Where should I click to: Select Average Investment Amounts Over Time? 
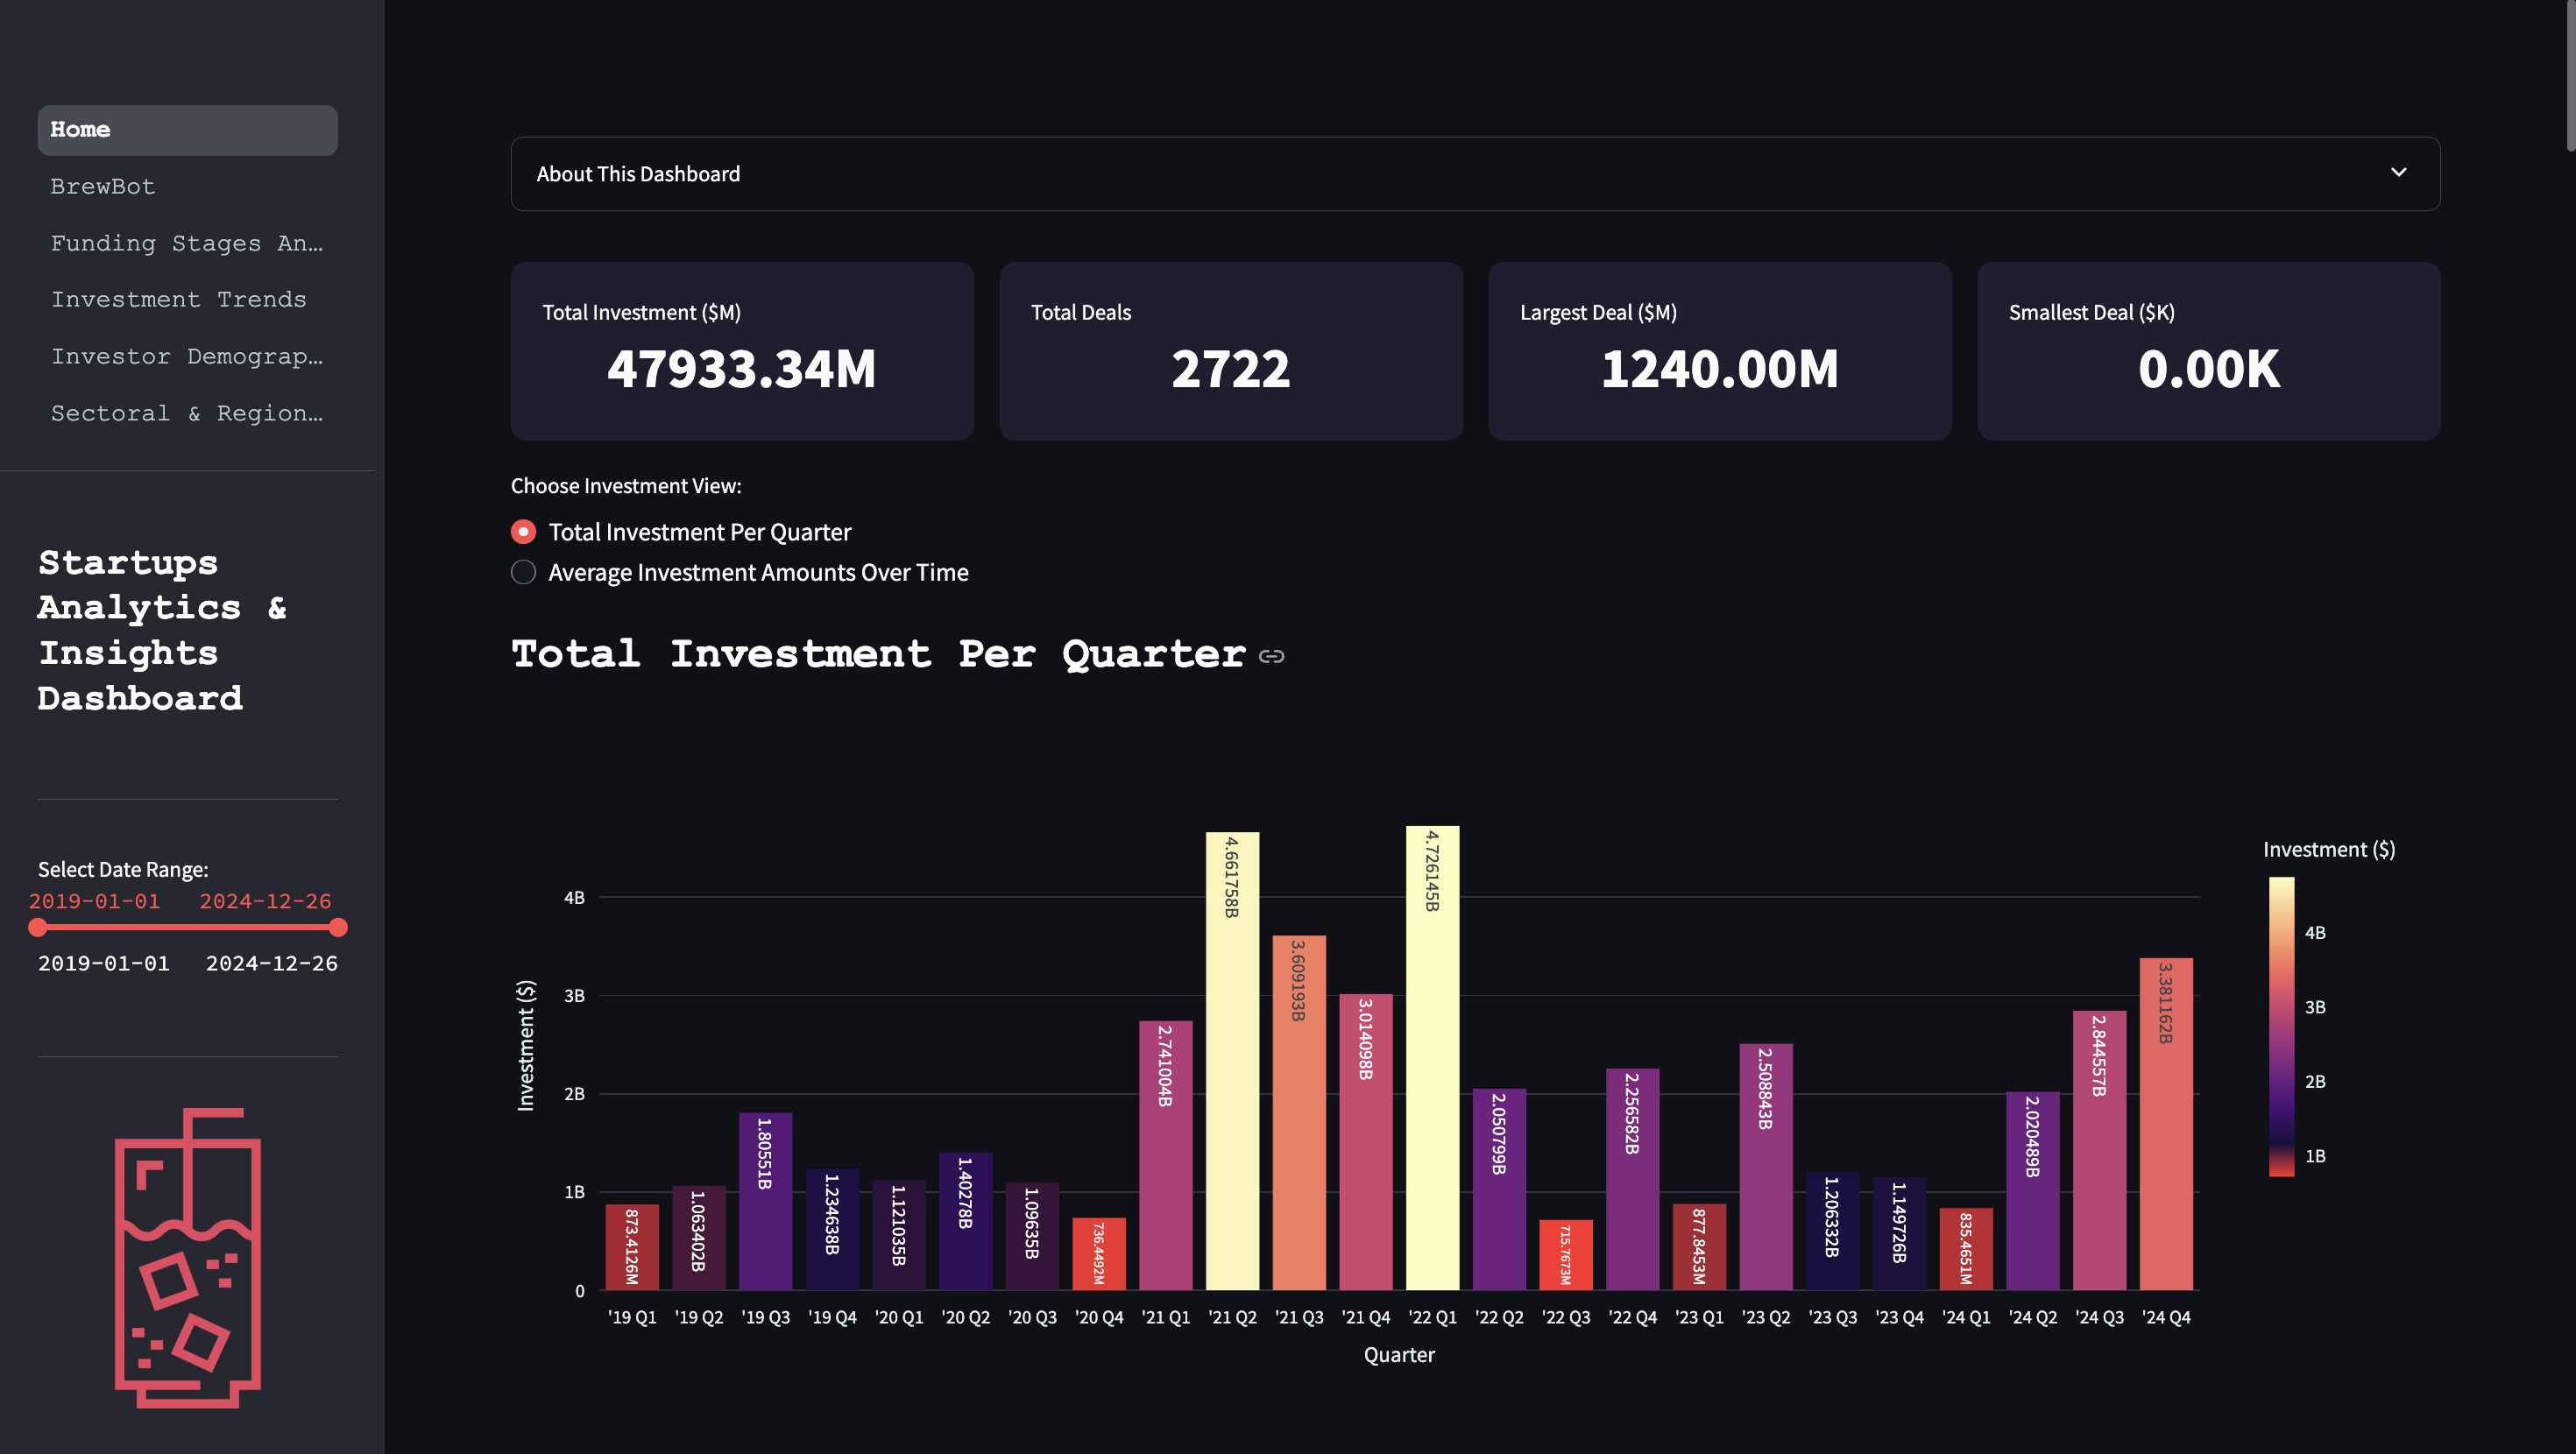pyautogui.click(x=523, y=573)
